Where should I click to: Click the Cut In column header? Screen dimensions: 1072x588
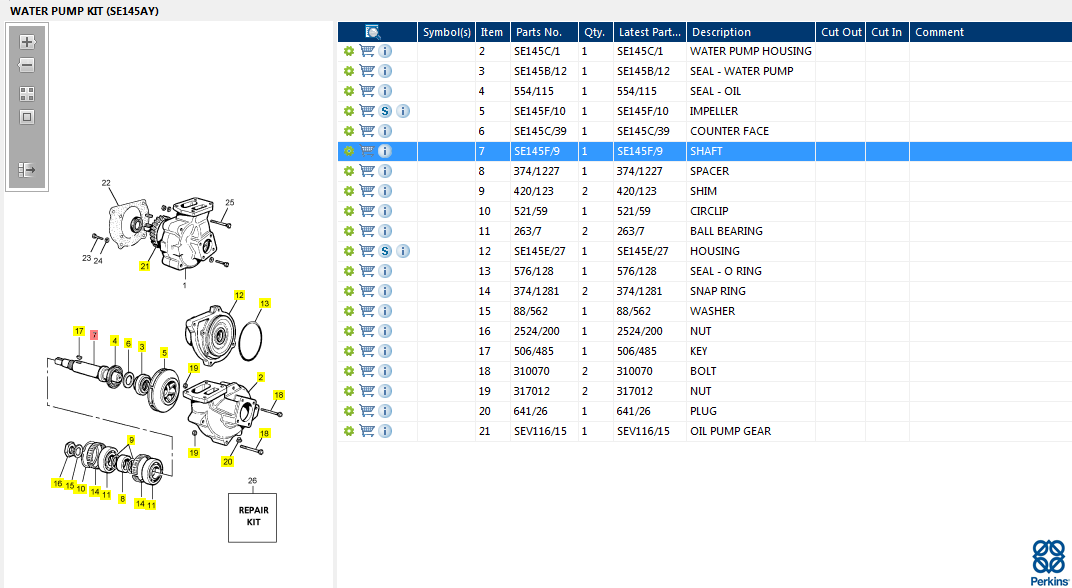click(887, 32)
